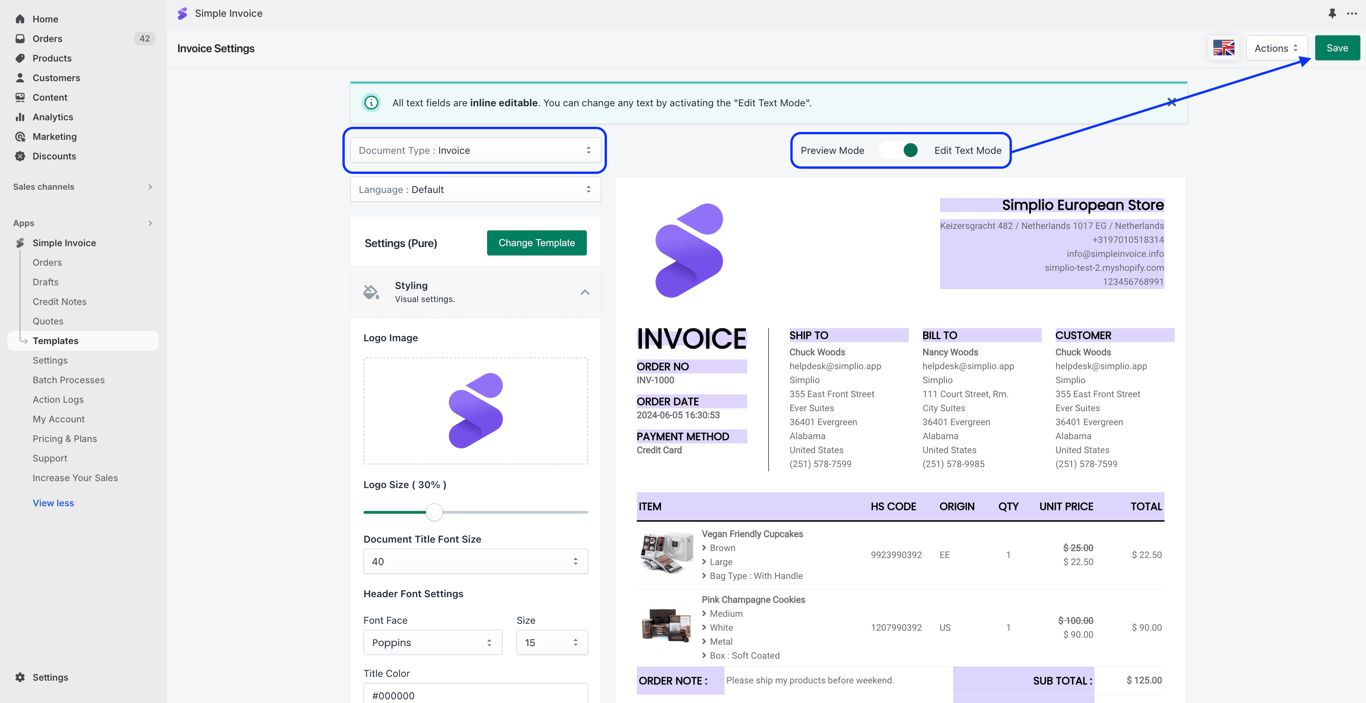This screenshot has height=703, width=1366.
Task: Click the Home icon in sidebar
Action: (x=20, y=19)
